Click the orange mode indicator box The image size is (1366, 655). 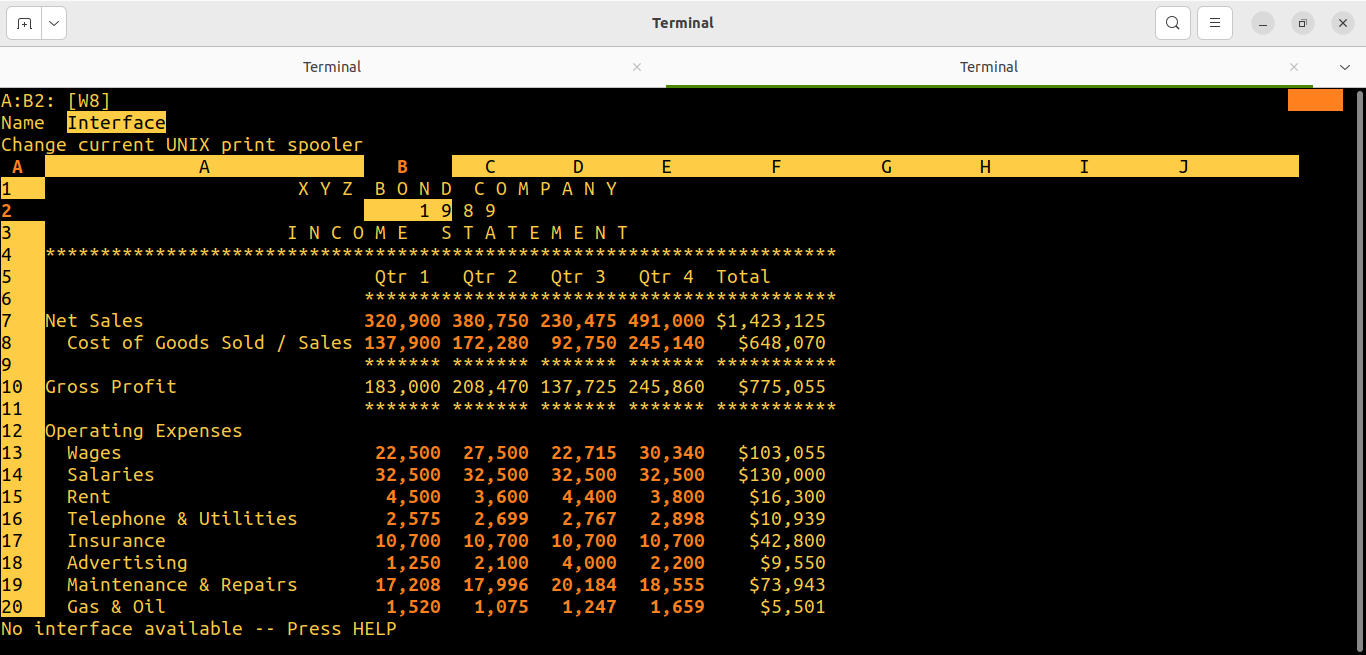pyautogui.click(x=1315, y=100)
